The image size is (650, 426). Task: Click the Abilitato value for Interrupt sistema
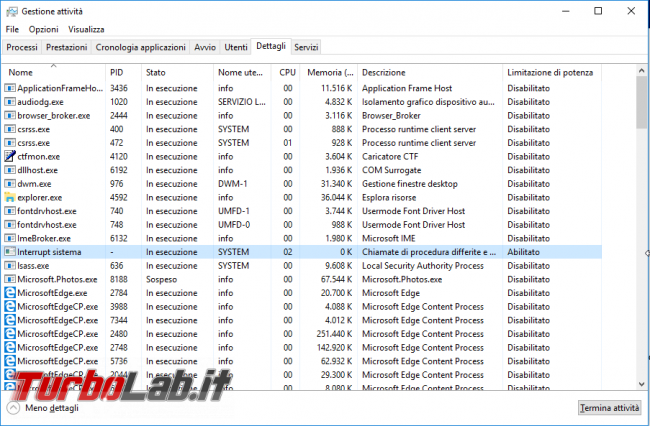click(x=524, y=252)
